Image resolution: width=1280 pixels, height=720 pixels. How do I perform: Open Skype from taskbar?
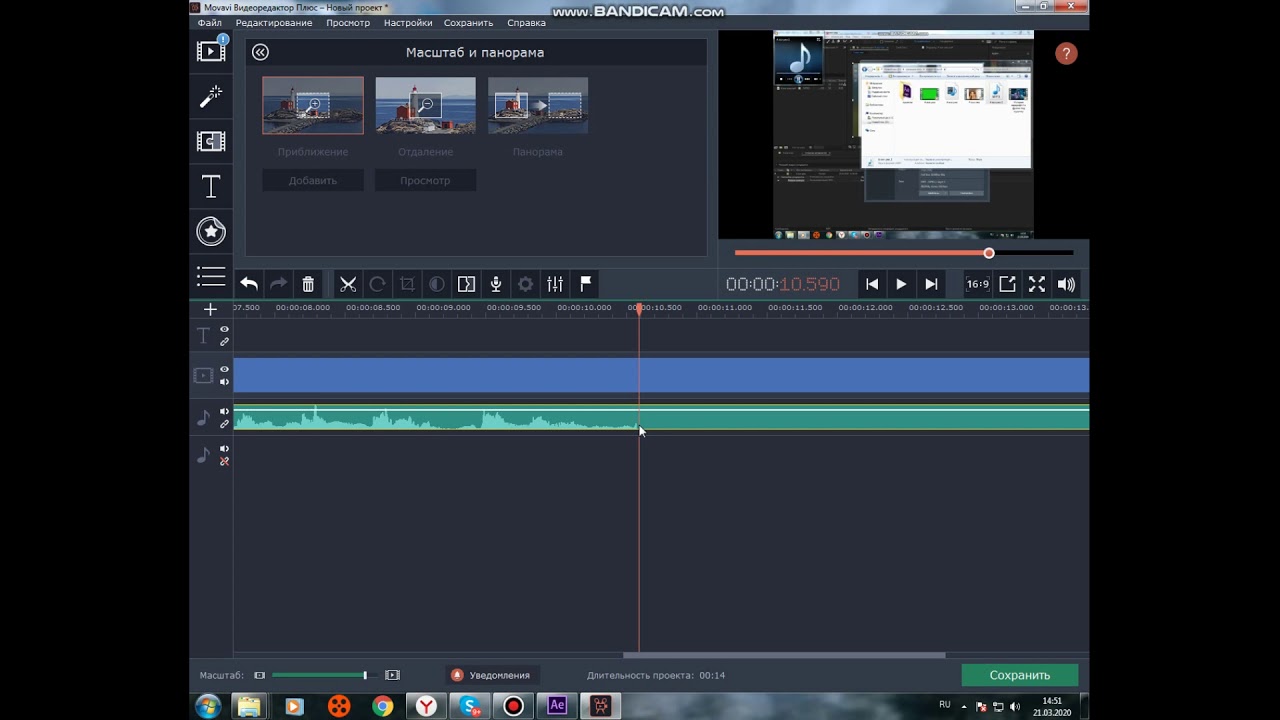(x=470, y=706)
